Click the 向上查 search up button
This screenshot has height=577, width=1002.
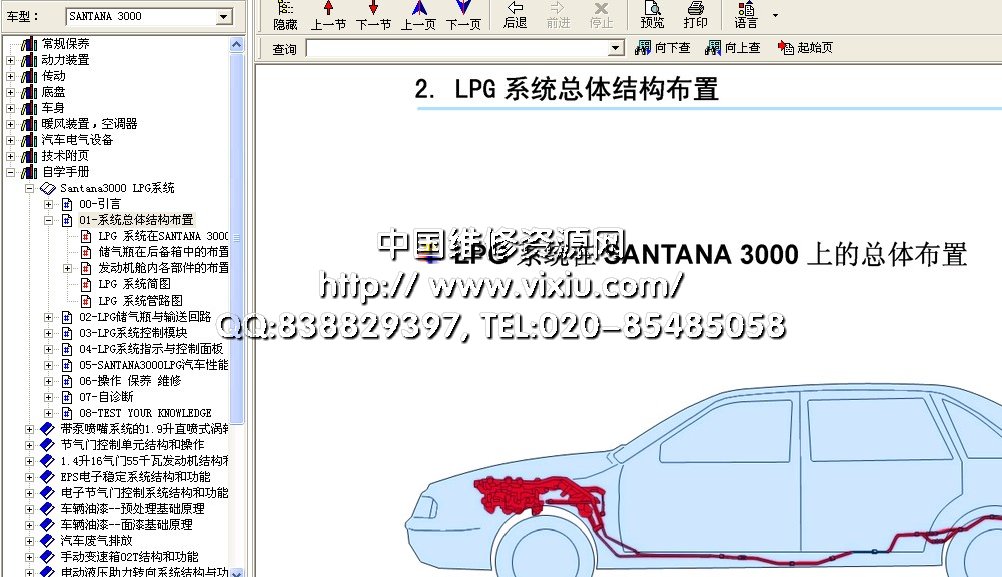coord(733,48)
